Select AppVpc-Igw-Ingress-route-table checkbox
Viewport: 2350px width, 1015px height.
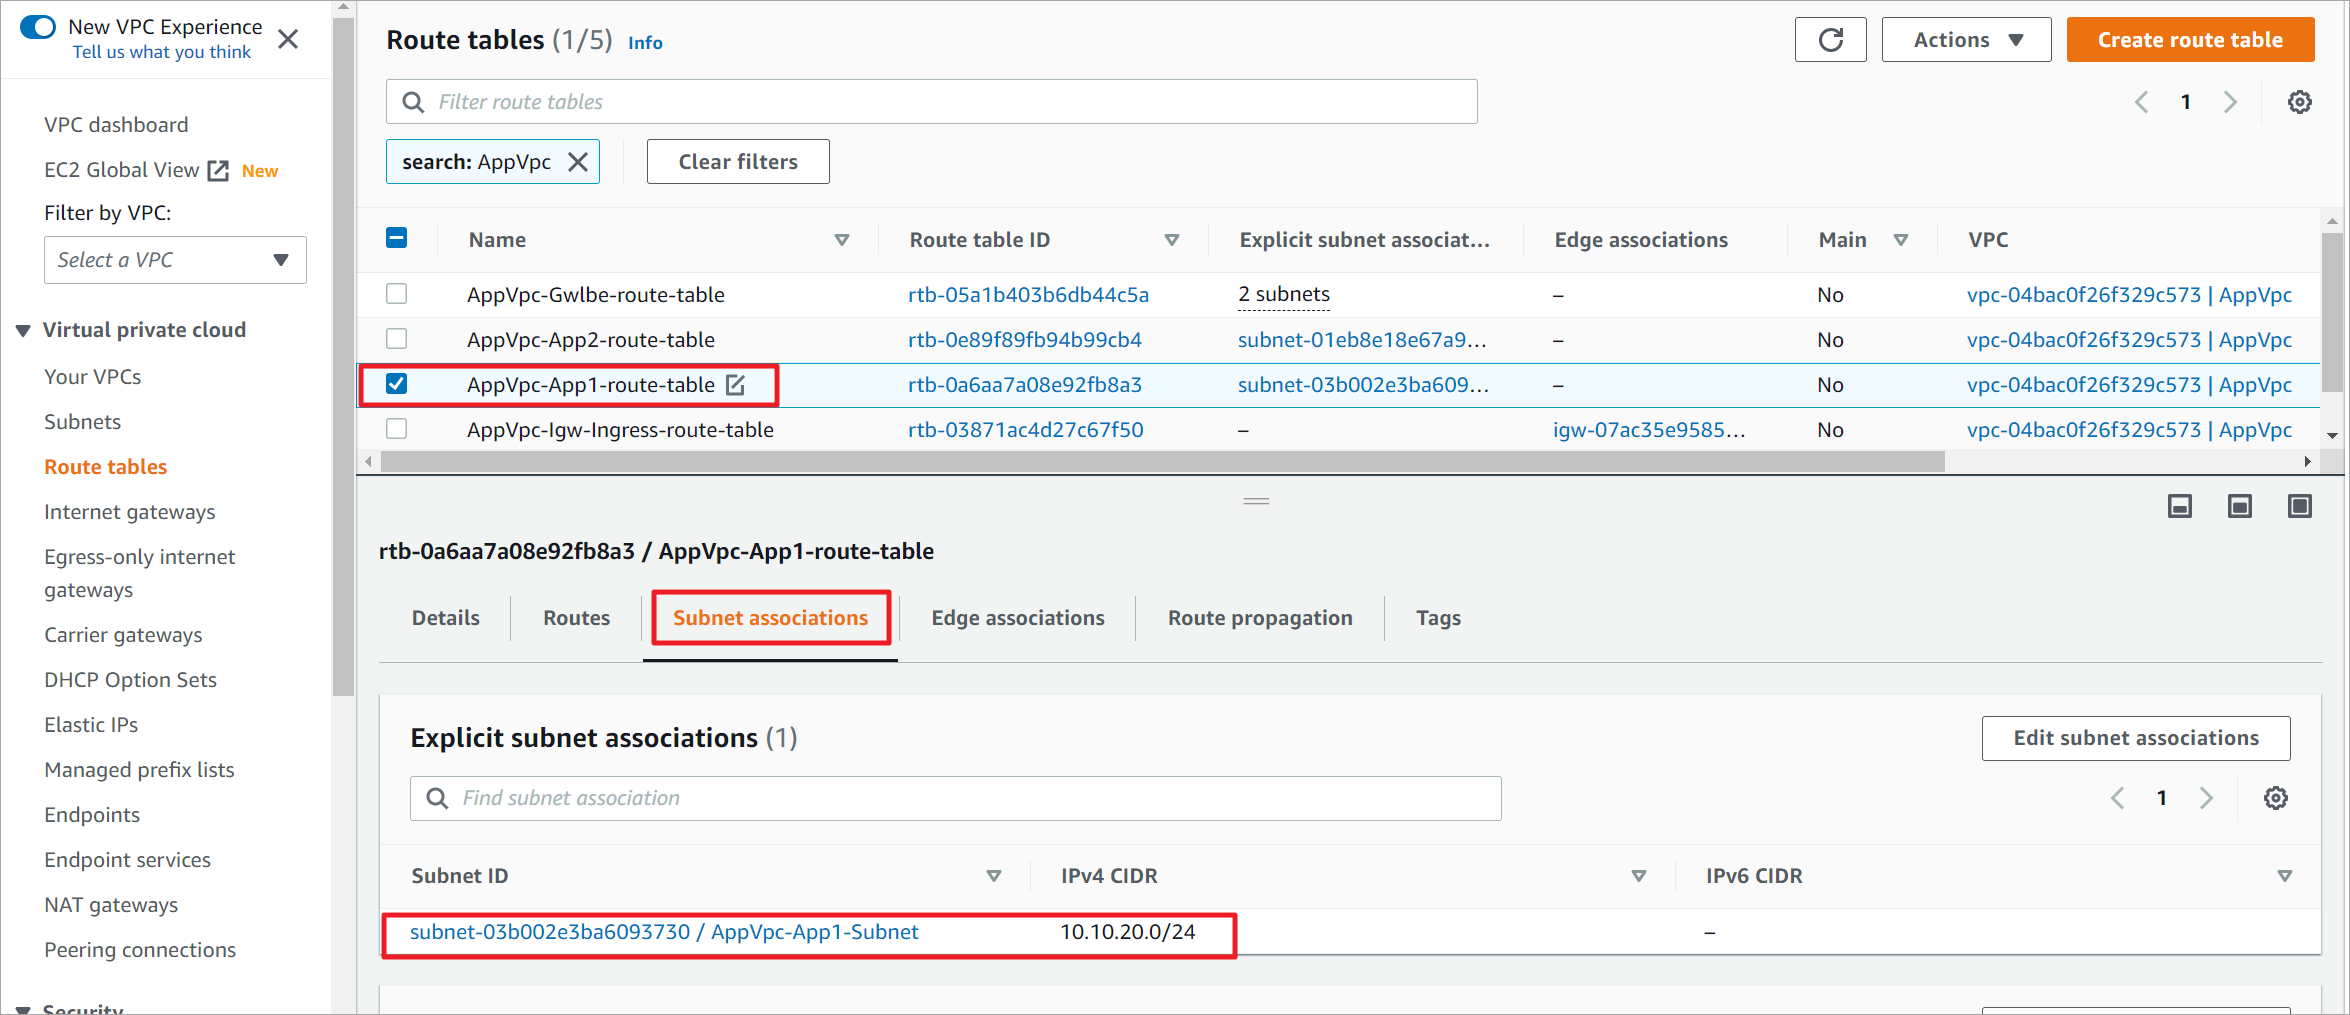pos(397,429)
